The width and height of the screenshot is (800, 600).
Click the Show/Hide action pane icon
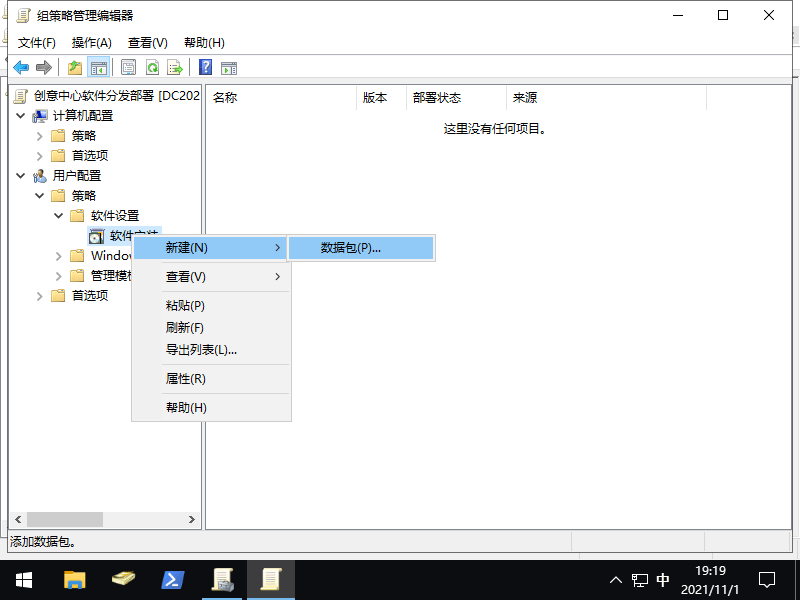[229, 67]
